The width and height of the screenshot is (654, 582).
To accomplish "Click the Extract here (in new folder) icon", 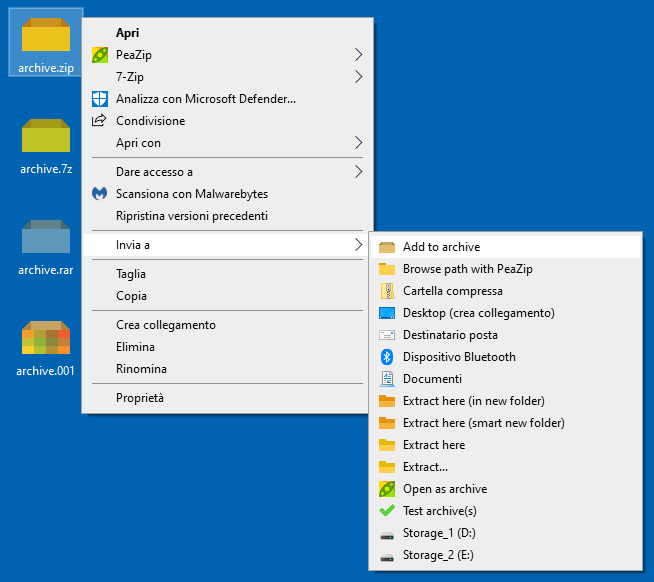I will (387, 401).
